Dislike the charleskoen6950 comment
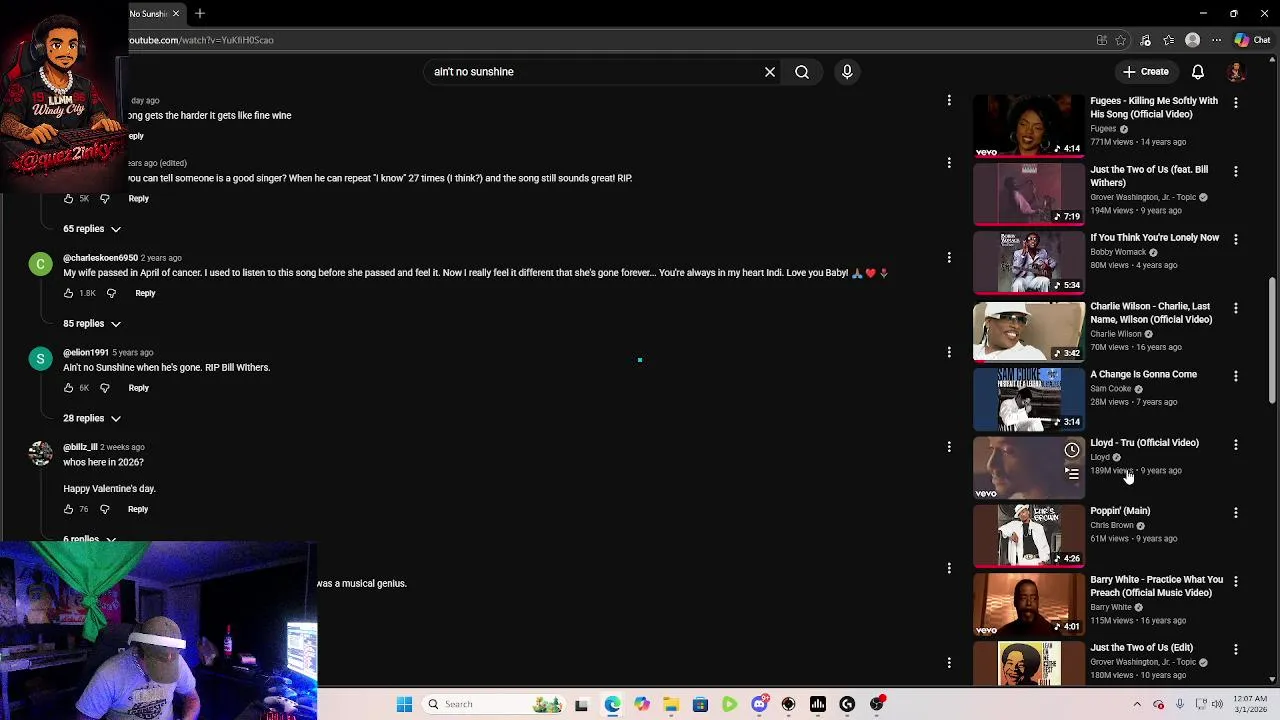Image resolution: width=1280 pixels, height=720 pixels. coord(111,293)
